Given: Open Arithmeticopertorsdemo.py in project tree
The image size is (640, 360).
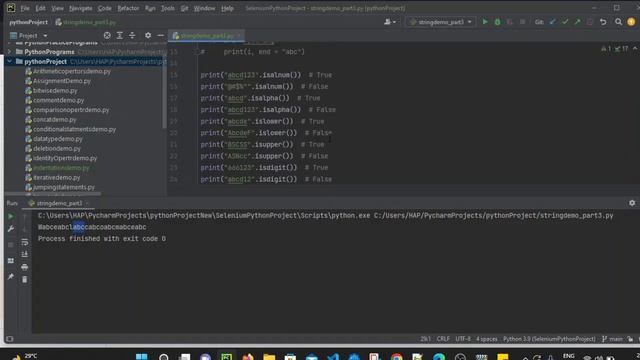Looking at the screenshot, I should coord(71,71).
